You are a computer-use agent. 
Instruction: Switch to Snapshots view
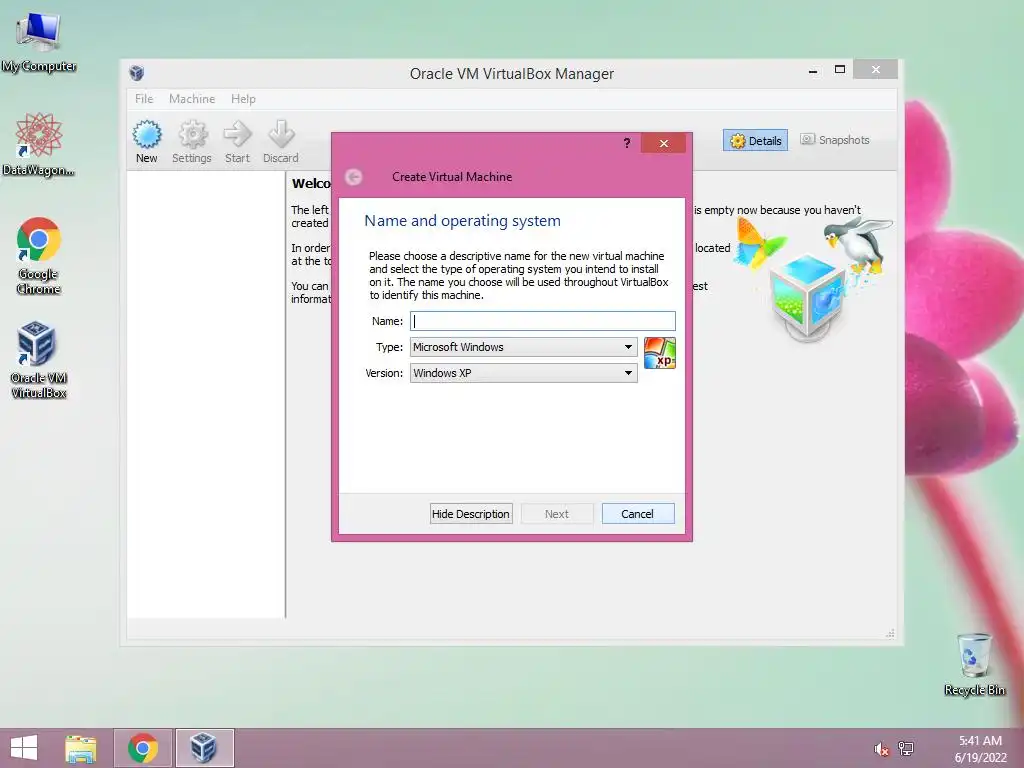pos(835,140)
